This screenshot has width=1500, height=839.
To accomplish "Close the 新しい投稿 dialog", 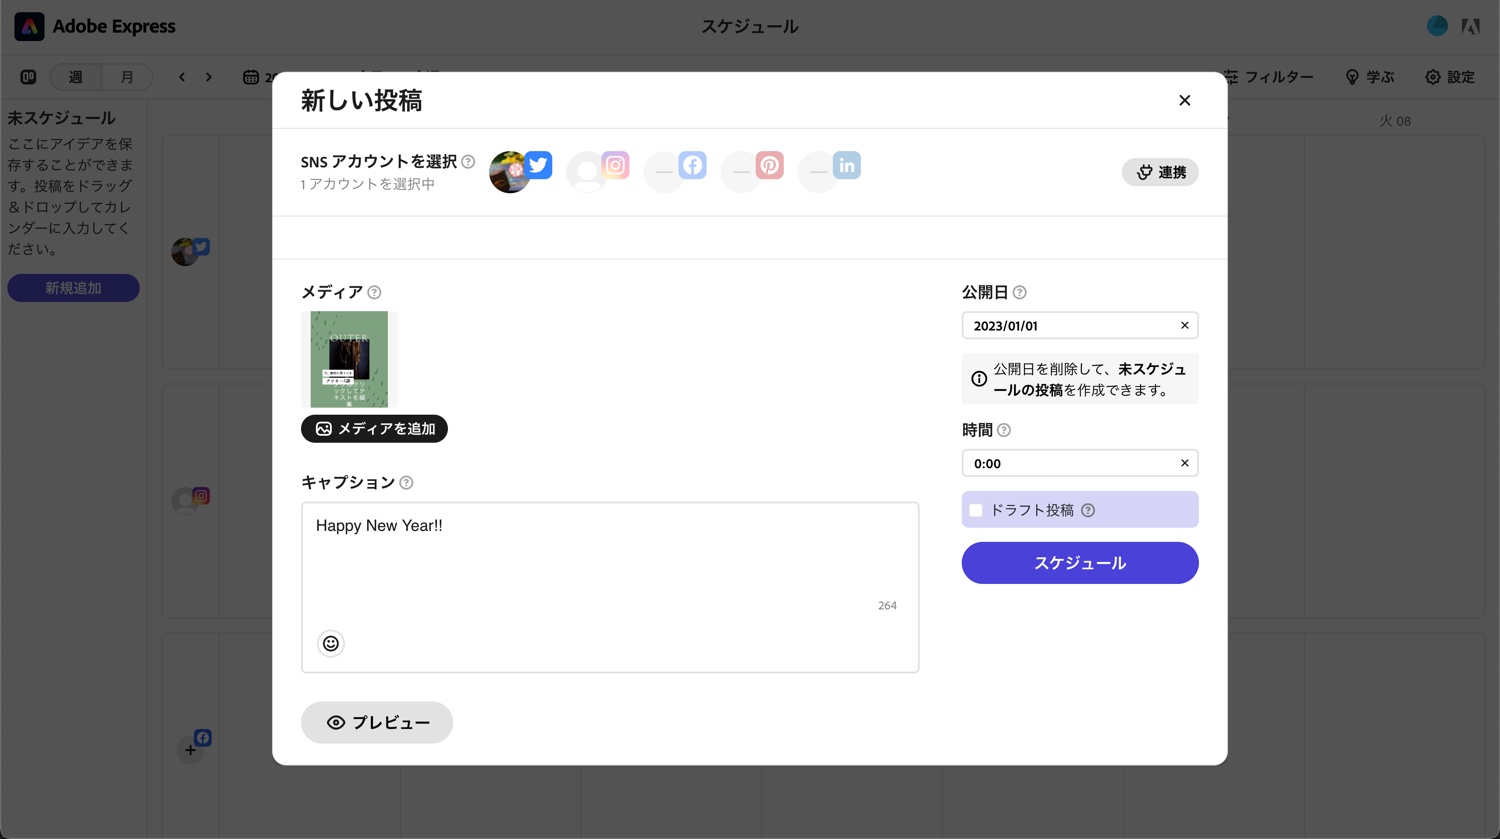I will pos(1185,100).
